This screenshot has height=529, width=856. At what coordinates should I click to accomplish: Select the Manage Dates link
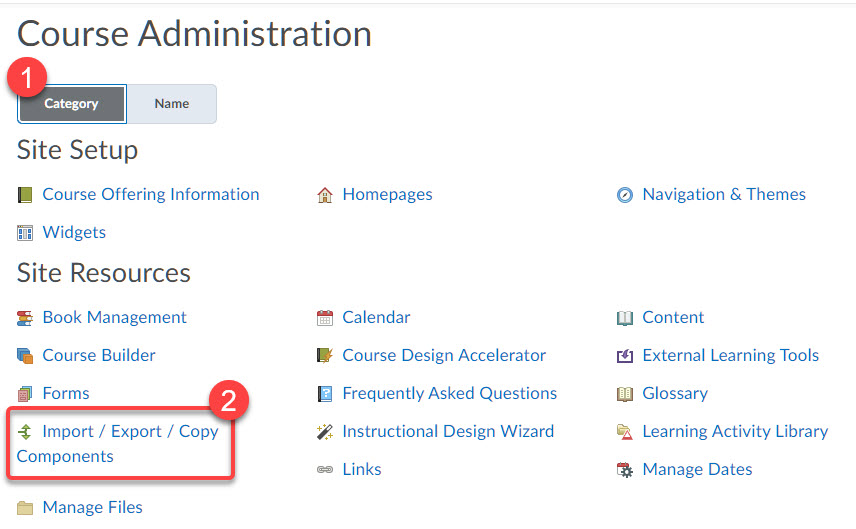(x=697, y=469)
